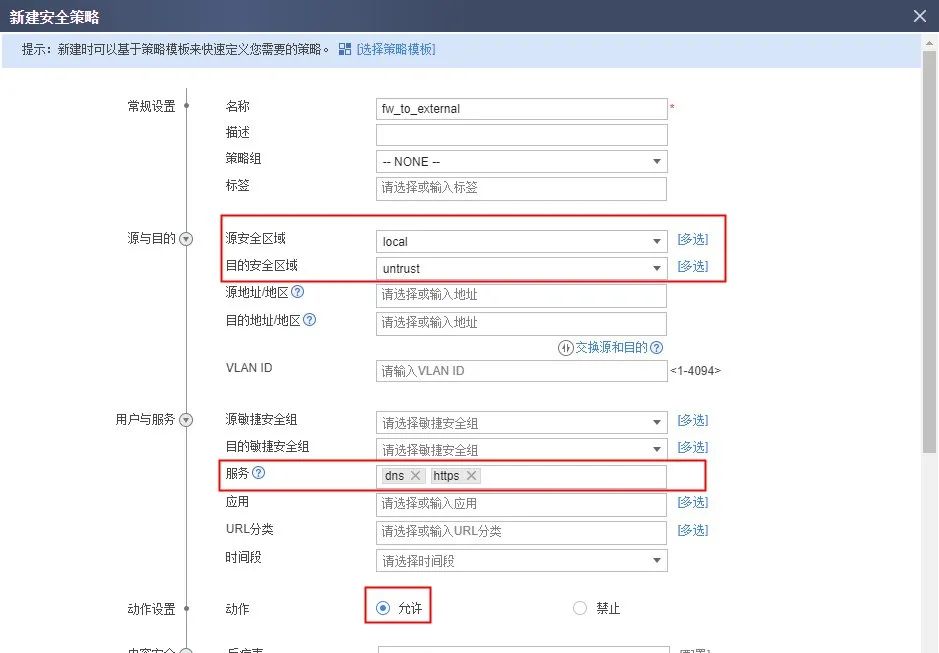Image resolution: width=939 pixels, height=653 pixels.
Task: Open the 源敏捷安全组 dropdown
Action: pos(522,423)
